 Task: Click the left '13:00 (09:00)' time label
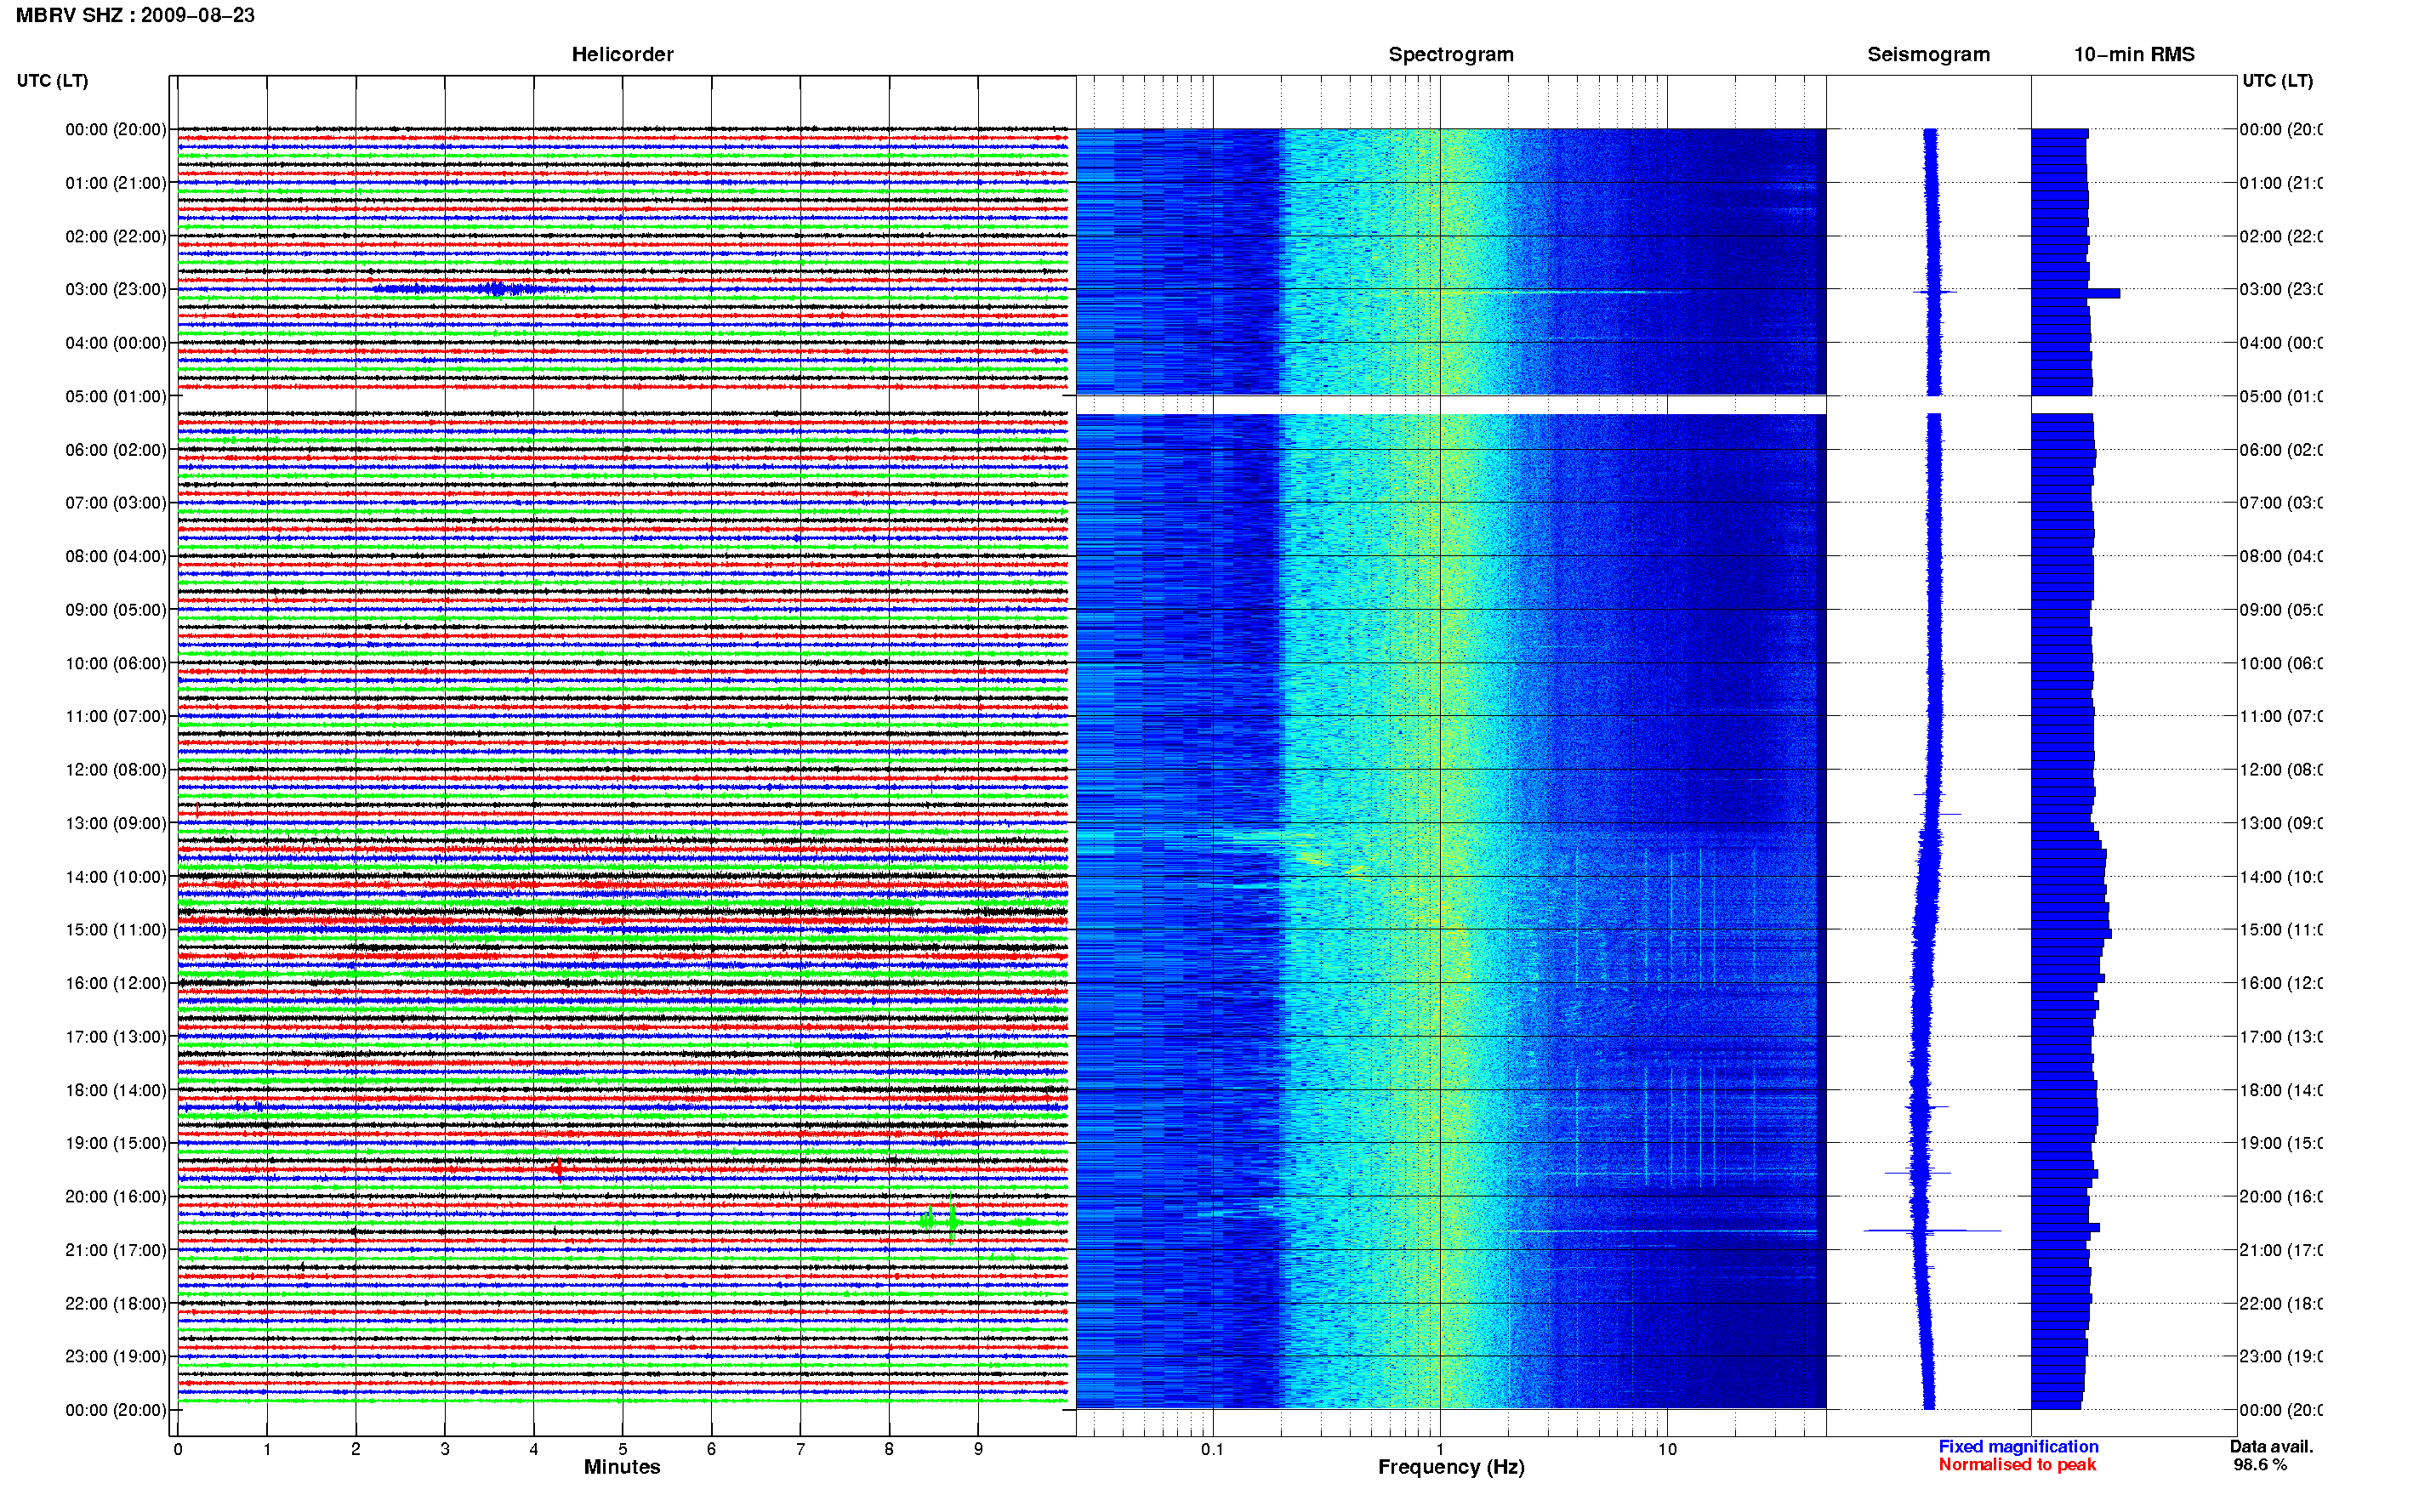[116, 823]
